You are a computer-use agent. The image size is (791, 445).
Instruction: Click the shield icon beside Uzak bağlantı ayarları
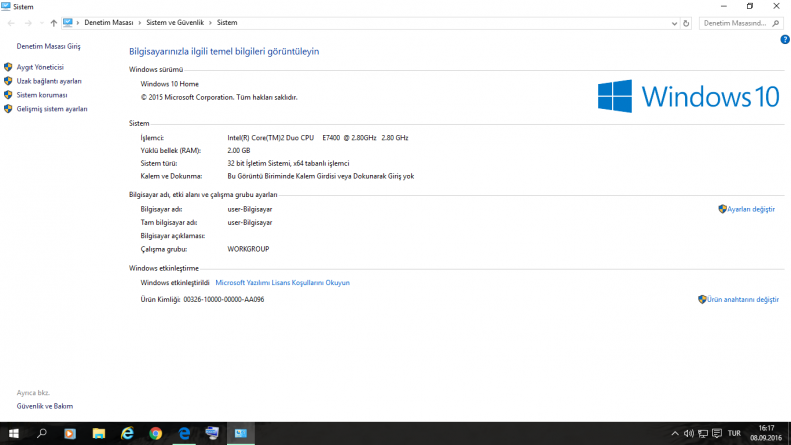(8, 81)
